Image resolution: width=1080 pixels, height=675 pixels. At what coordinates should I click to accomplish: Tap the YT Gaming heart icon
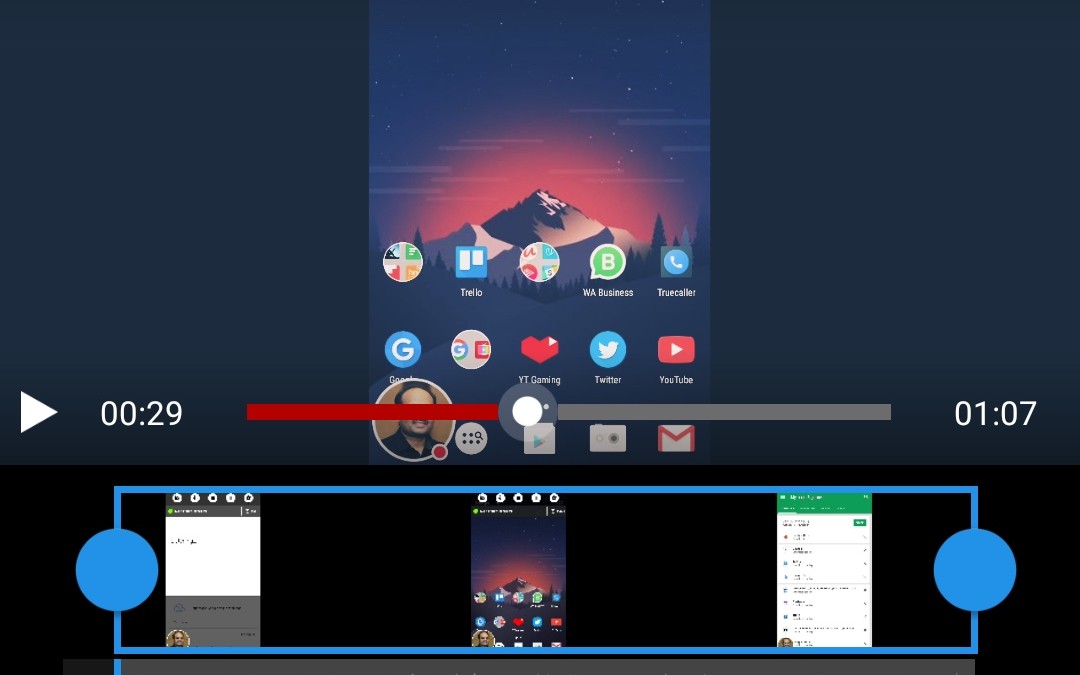(x=539, y=350)
